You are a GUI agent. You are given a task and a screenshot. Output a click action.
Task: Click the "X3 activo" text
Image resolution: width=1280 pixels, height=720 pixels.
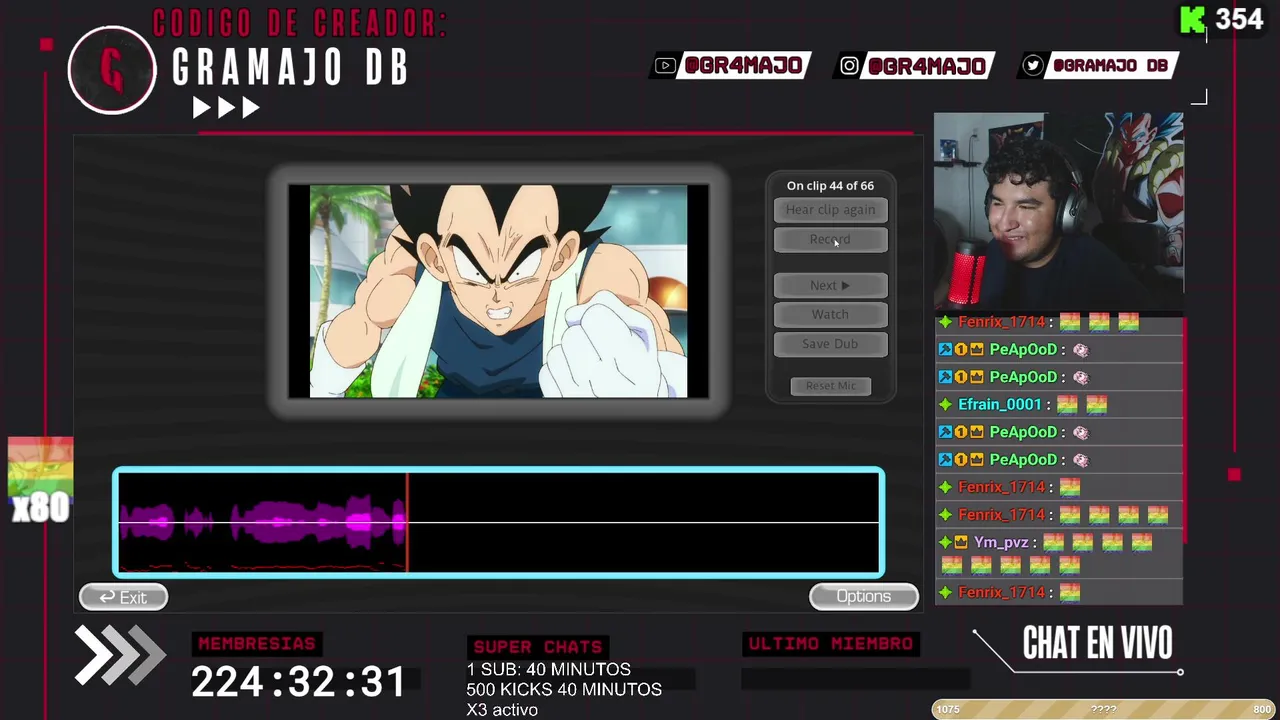click(x=502, y=710)
